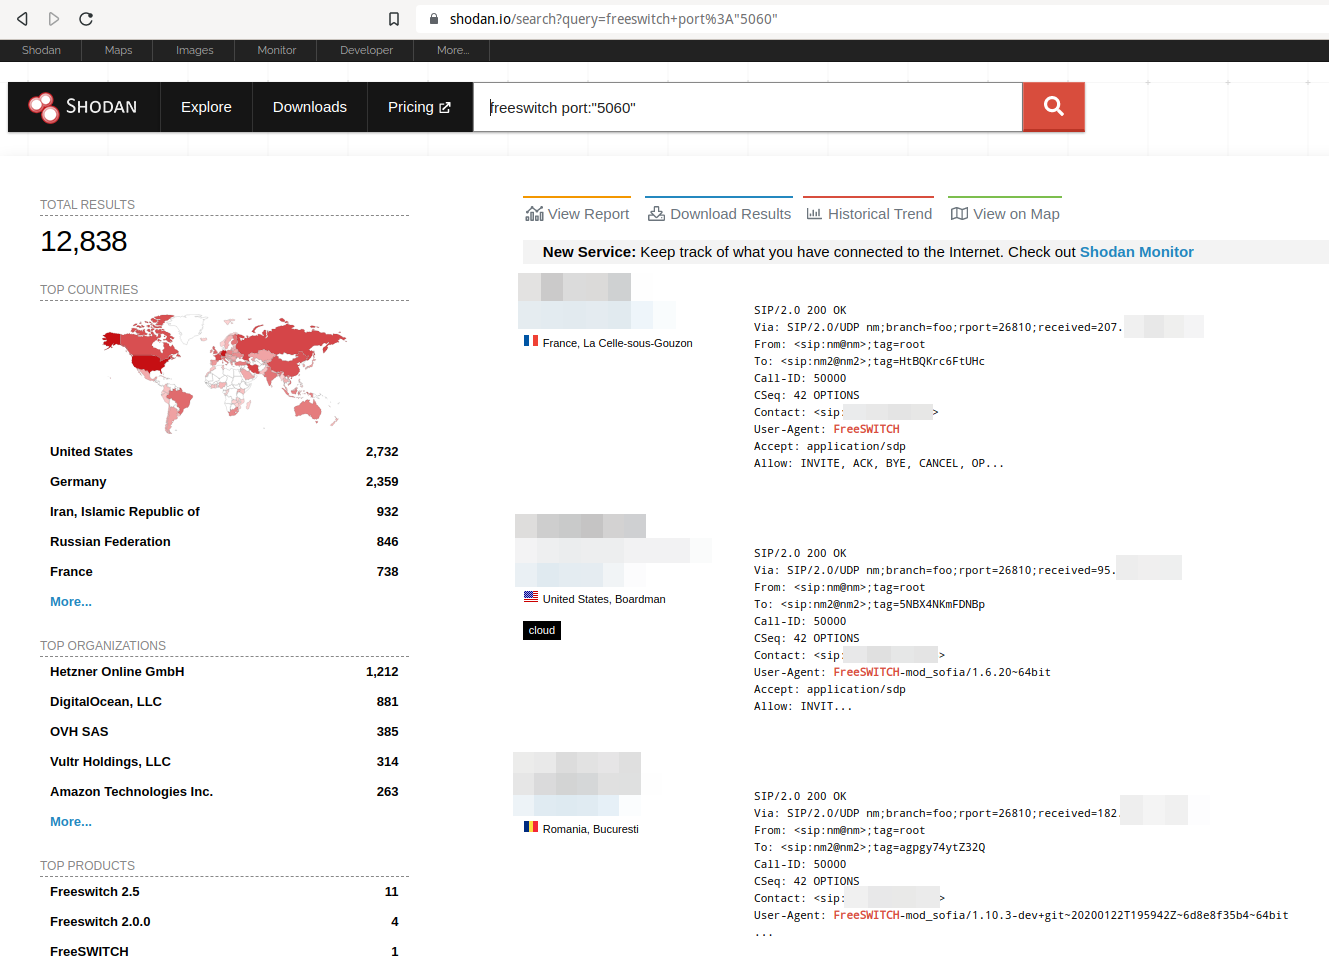
Task: Click the search query input field
Action: [748, 107]
